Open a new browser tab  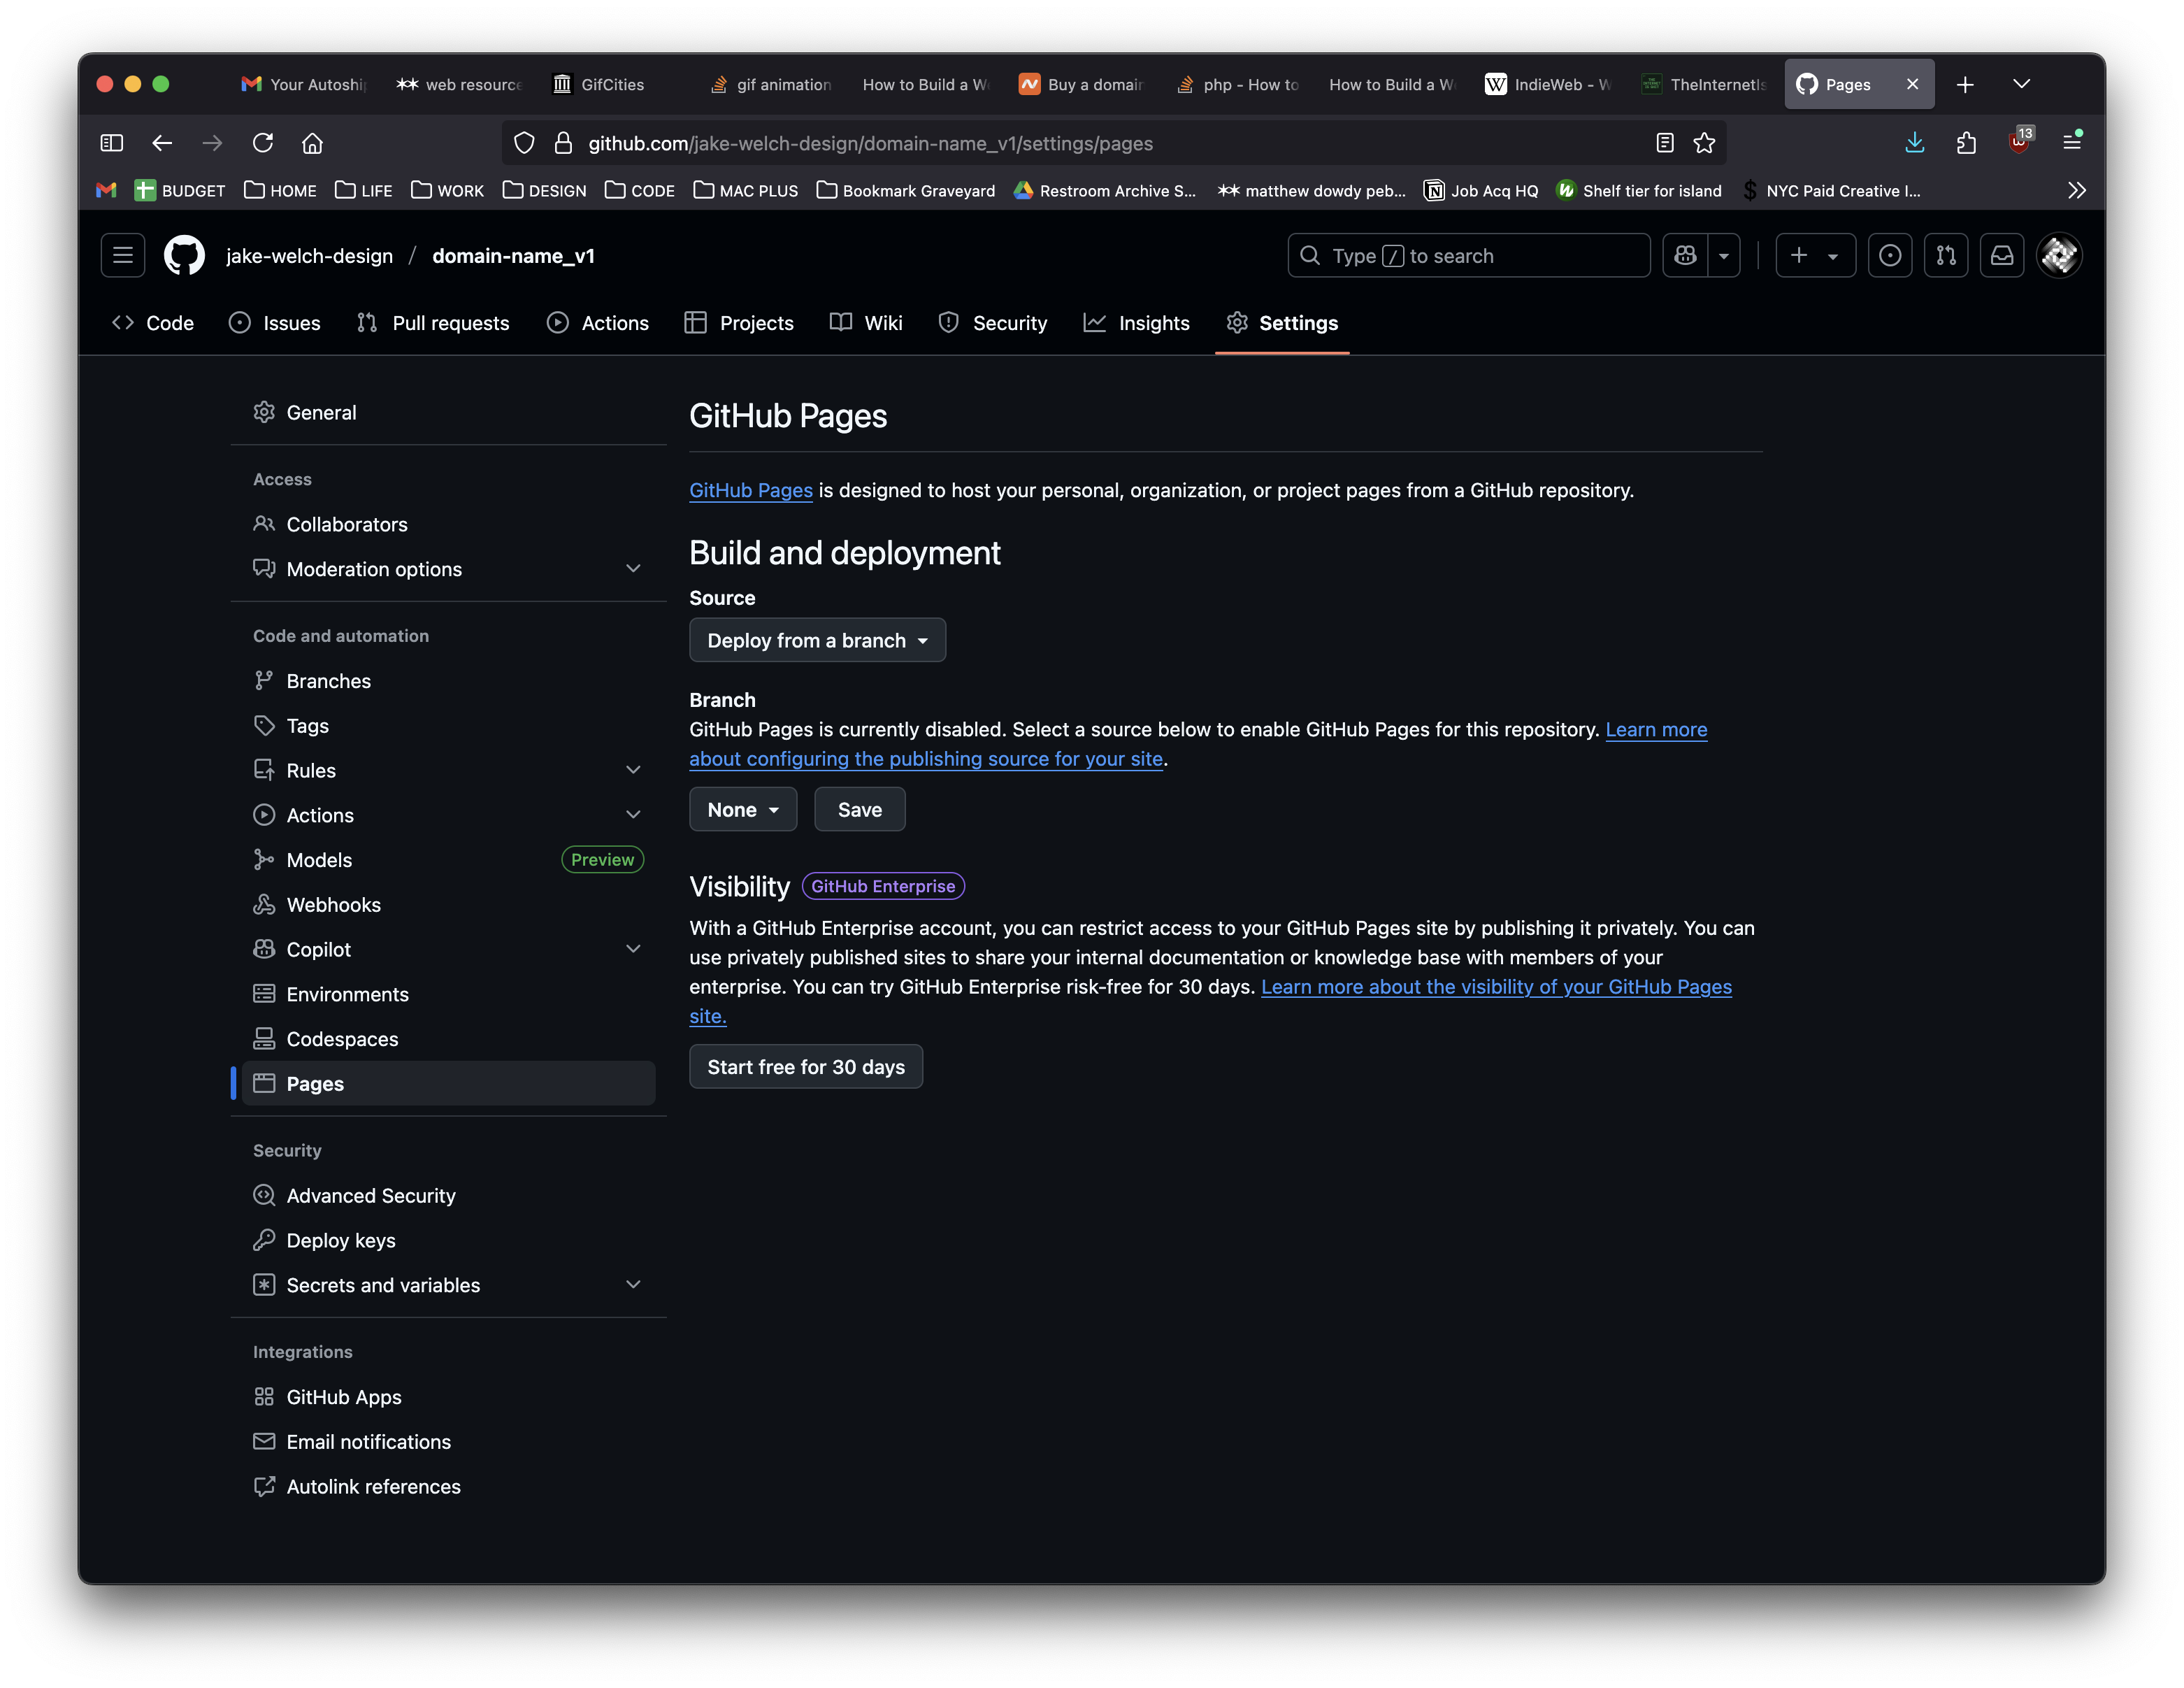(x=1965, y=84)
